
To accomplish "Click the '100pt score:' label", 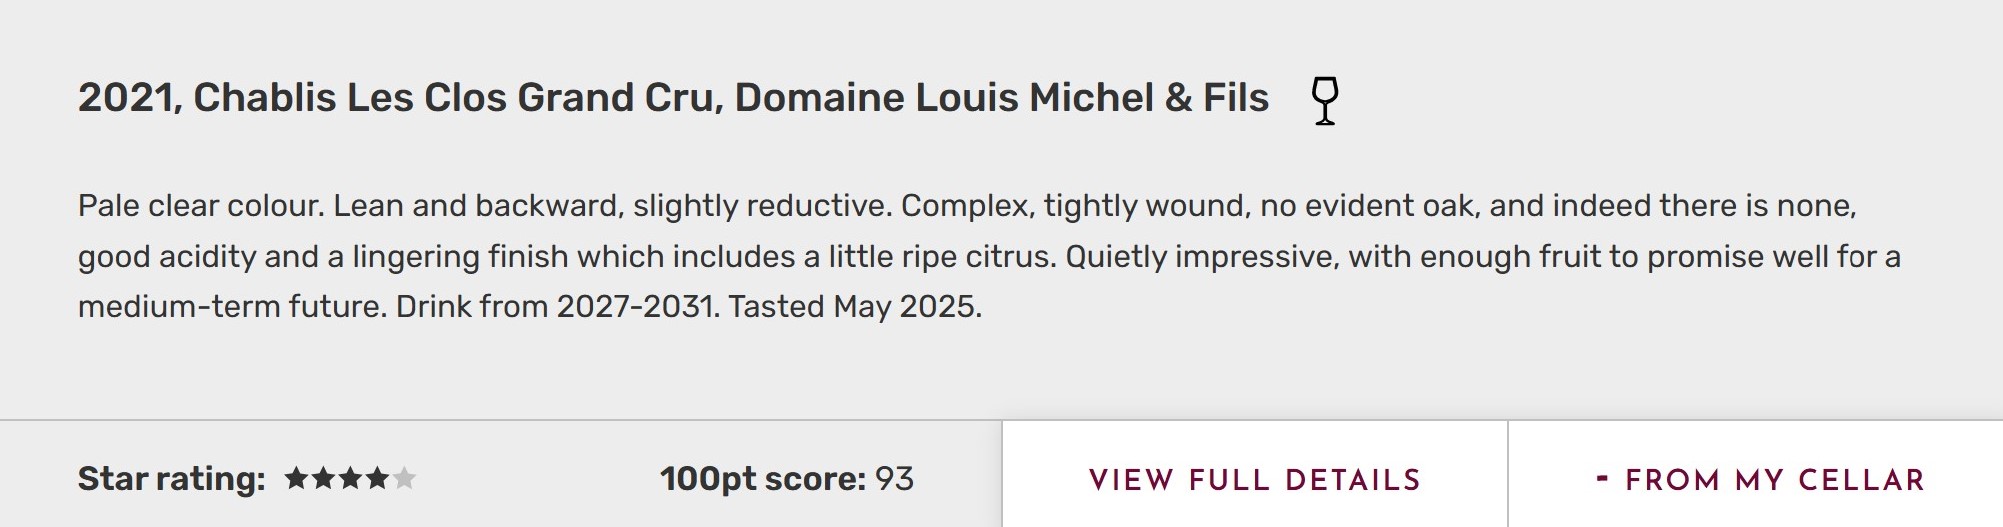I will click(x=762, y=479).
